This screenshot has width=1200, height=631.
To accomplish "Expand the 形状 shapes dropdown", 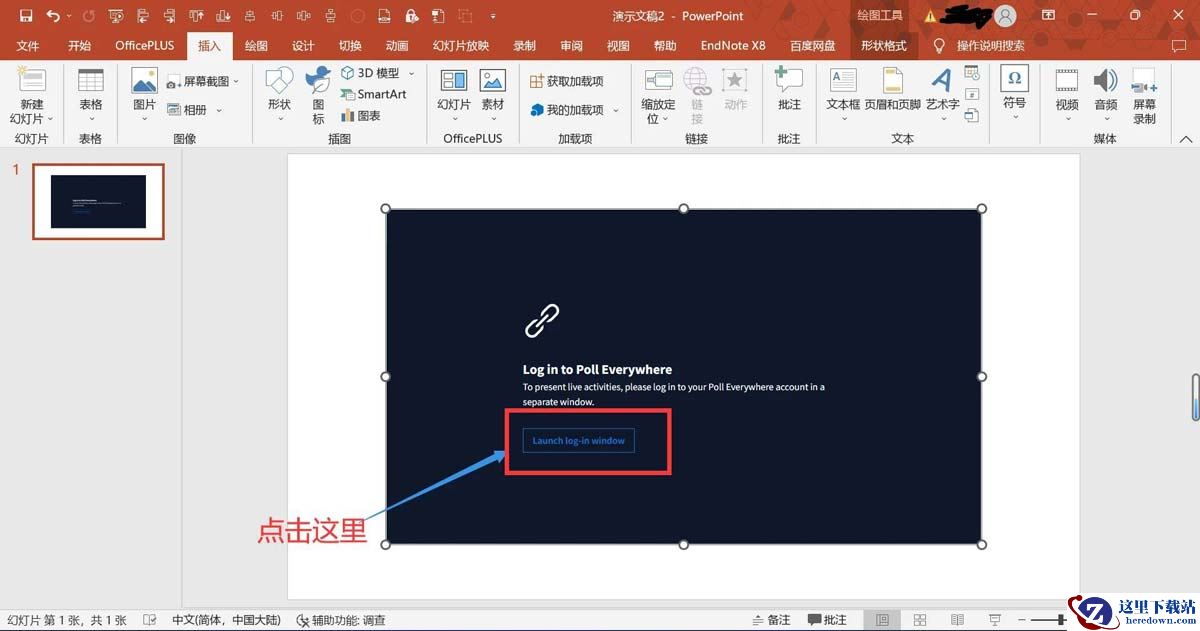I will (x=279, y=95).
